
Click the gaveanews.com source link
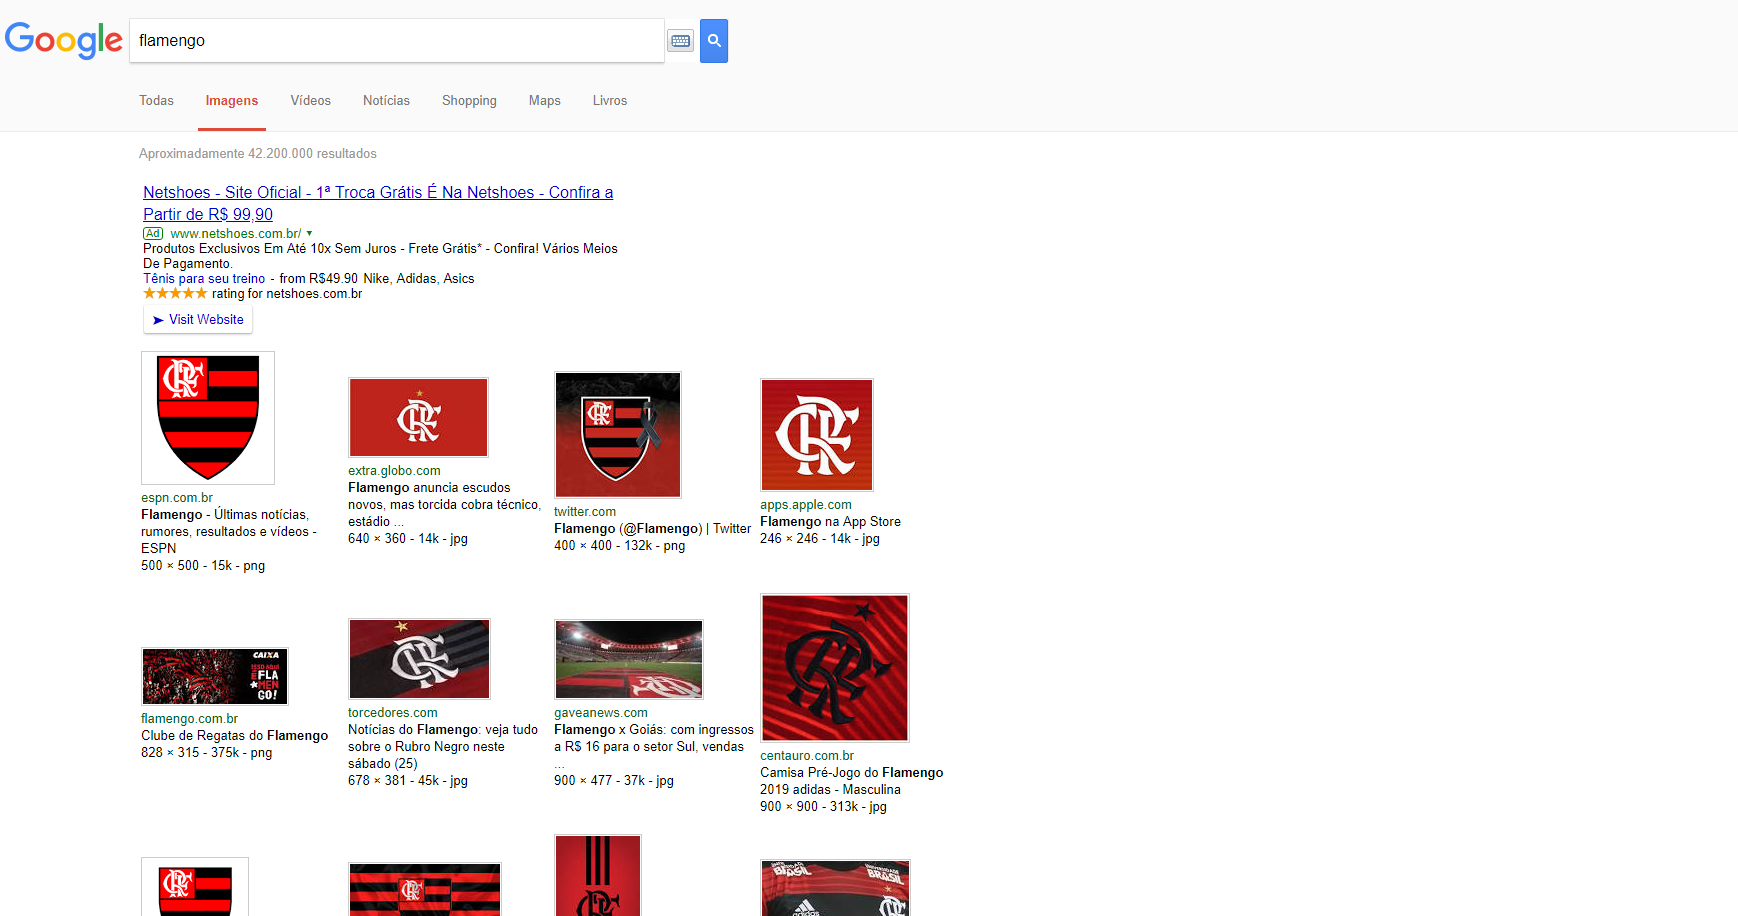[x=601, y=713]
